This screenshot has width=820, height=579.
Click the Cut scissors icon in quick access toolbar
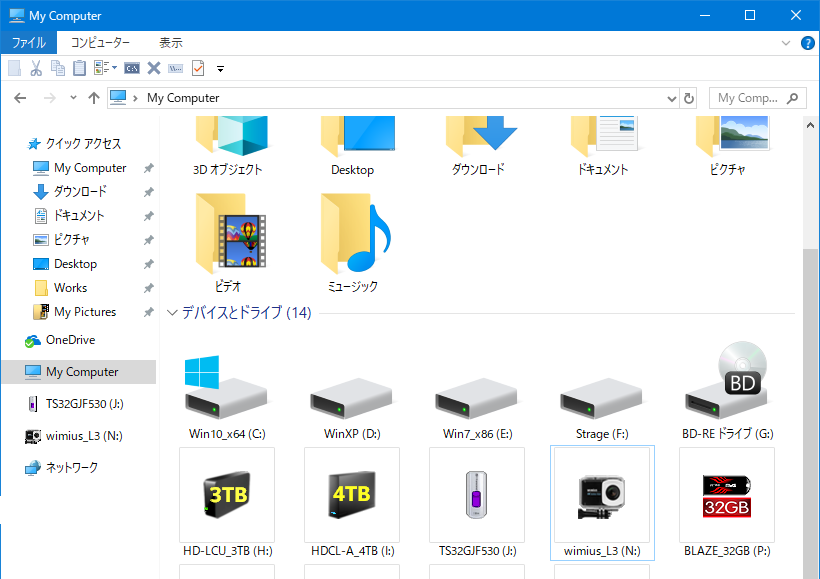pos(36,68)
